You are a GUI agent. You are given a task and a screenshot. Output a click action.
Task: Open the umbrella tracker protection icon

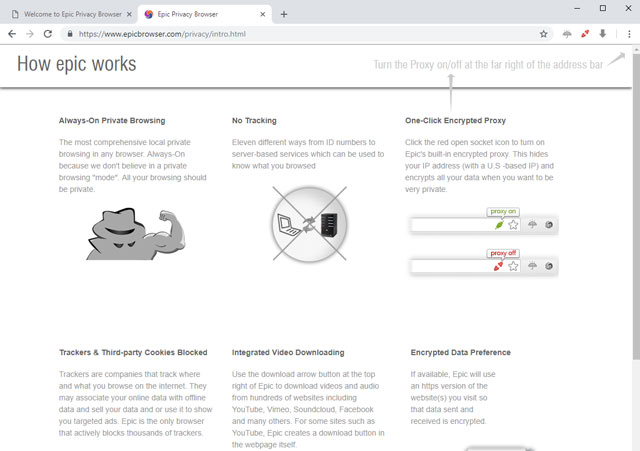click(x=567, y=34)
